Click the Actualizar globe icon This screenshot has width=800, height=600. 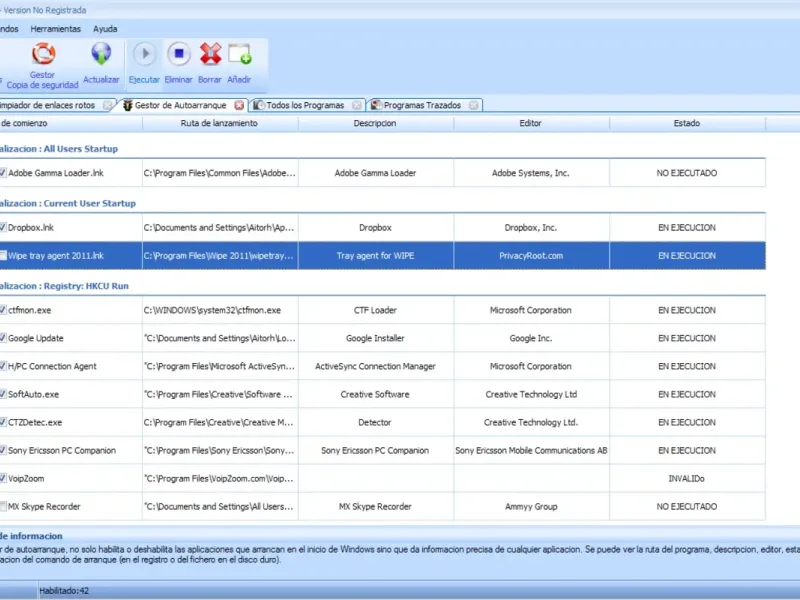[x=101, y=55]
